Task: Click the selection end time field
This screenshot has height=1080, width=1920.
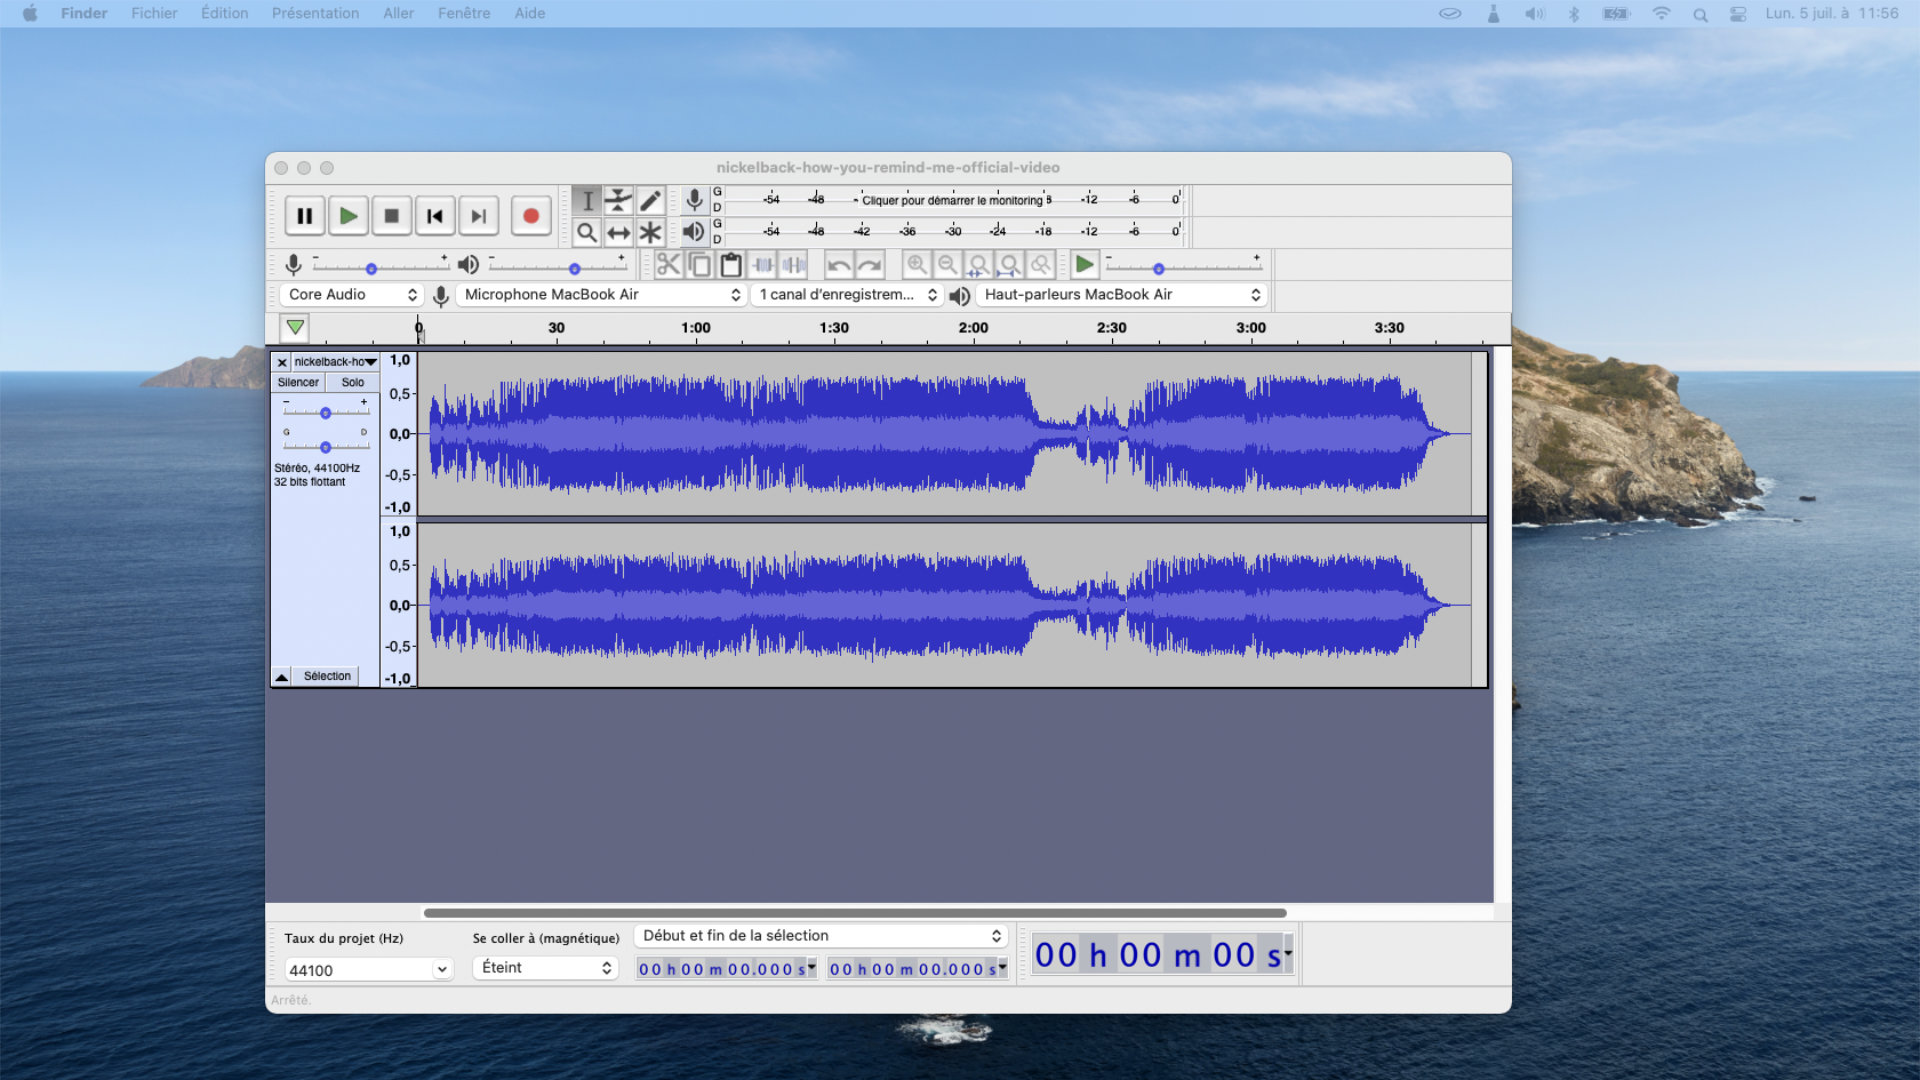Action: tap(917, 969)
